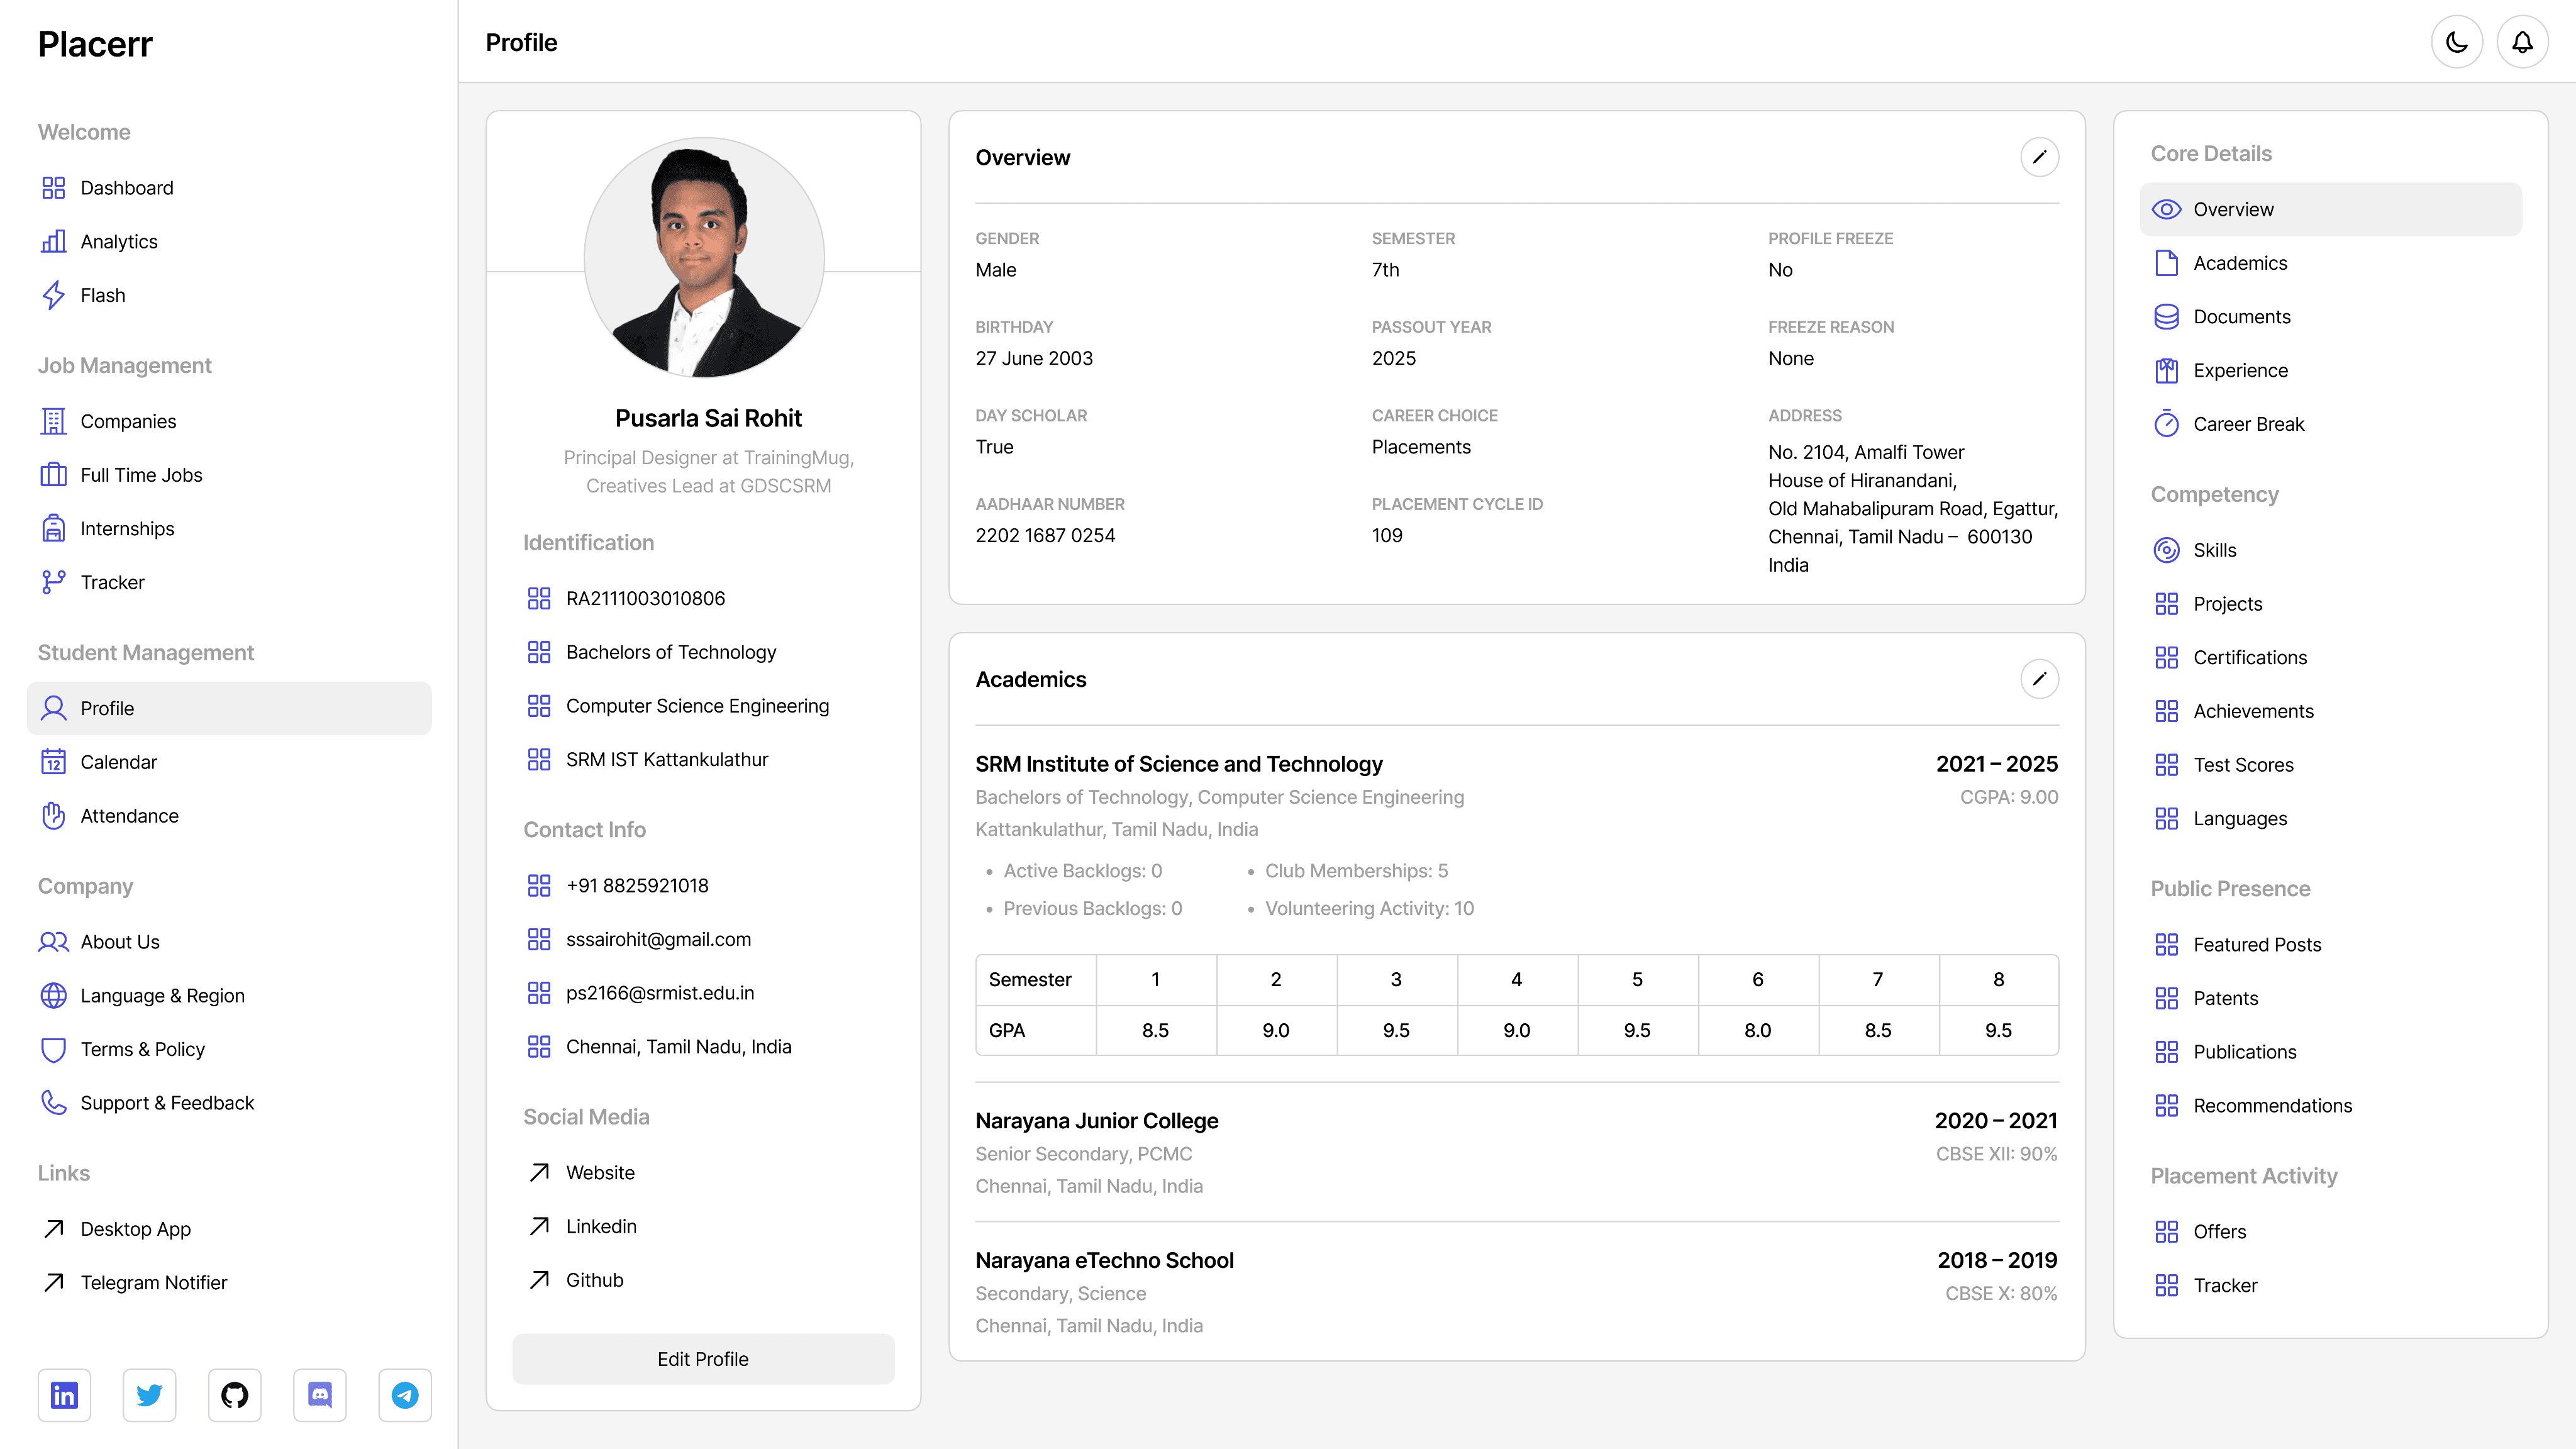Click registration number RA2111003010806
Image resolution: width=2576 pixels, height=1449 pixels.
645,598
